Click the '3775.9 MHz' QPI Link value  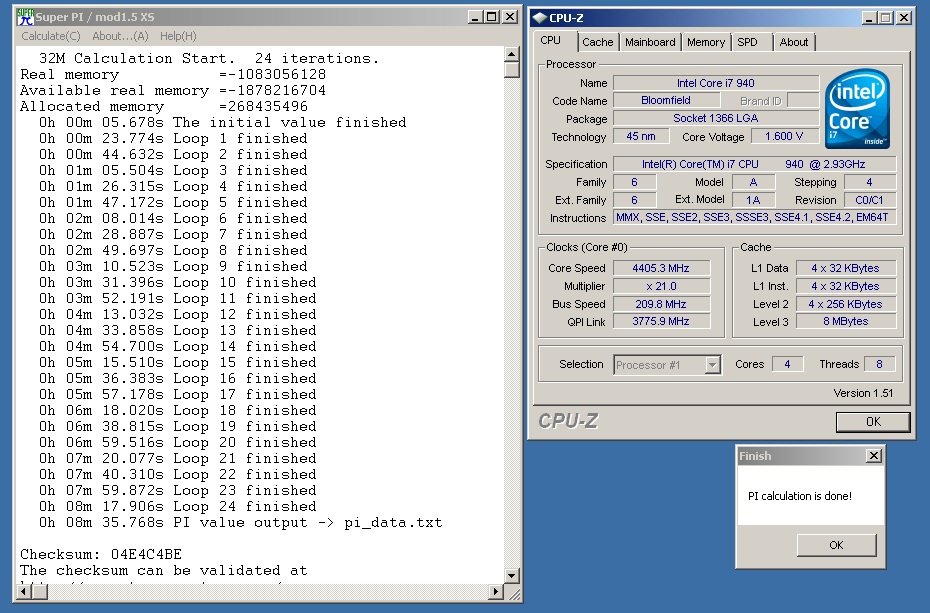click(661, 321)
